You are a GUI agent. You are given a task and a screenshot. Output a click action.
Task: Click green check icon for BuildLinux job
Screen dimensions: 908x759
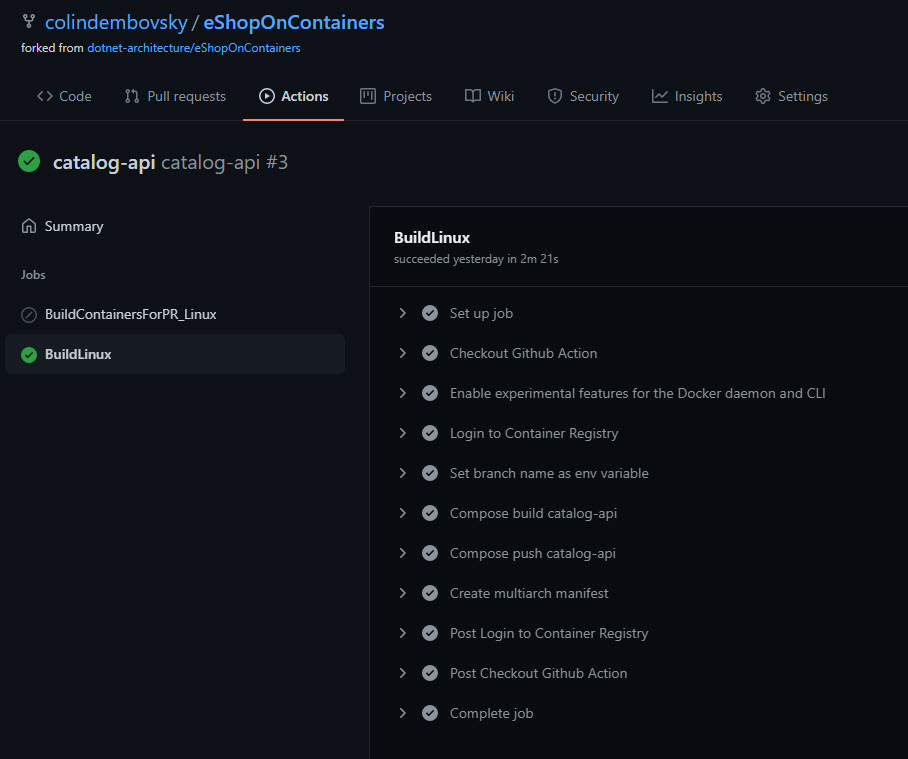pos(29,354)
